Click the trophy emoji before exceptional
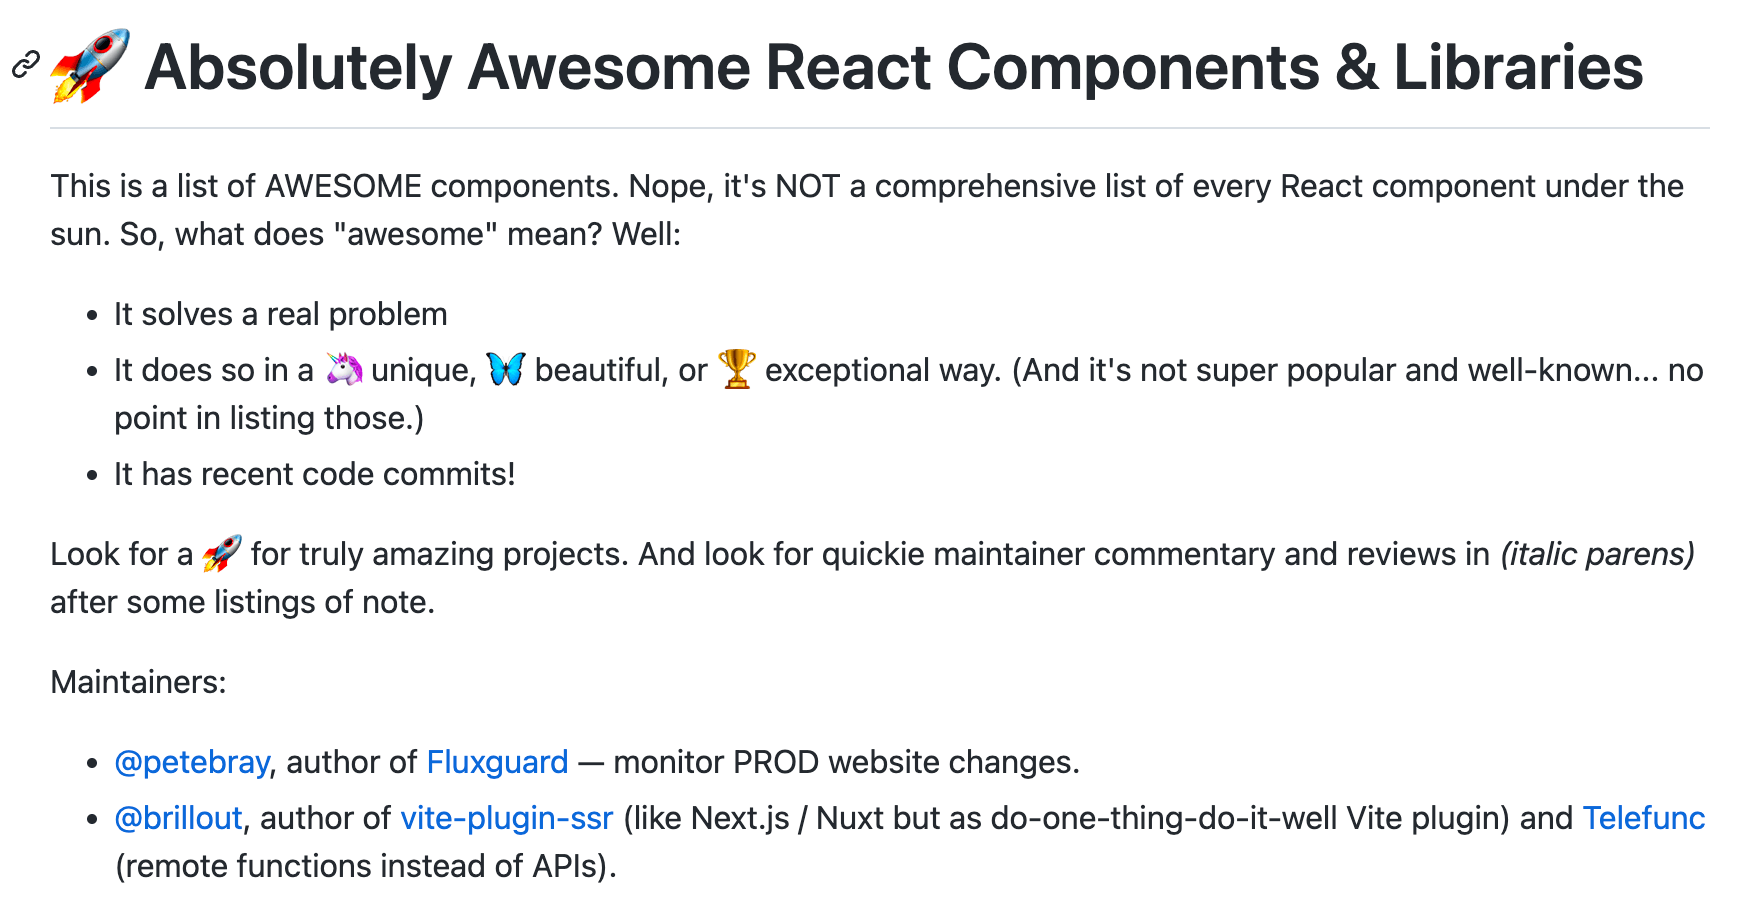The image size is (1758, 918). pos(737,369)
